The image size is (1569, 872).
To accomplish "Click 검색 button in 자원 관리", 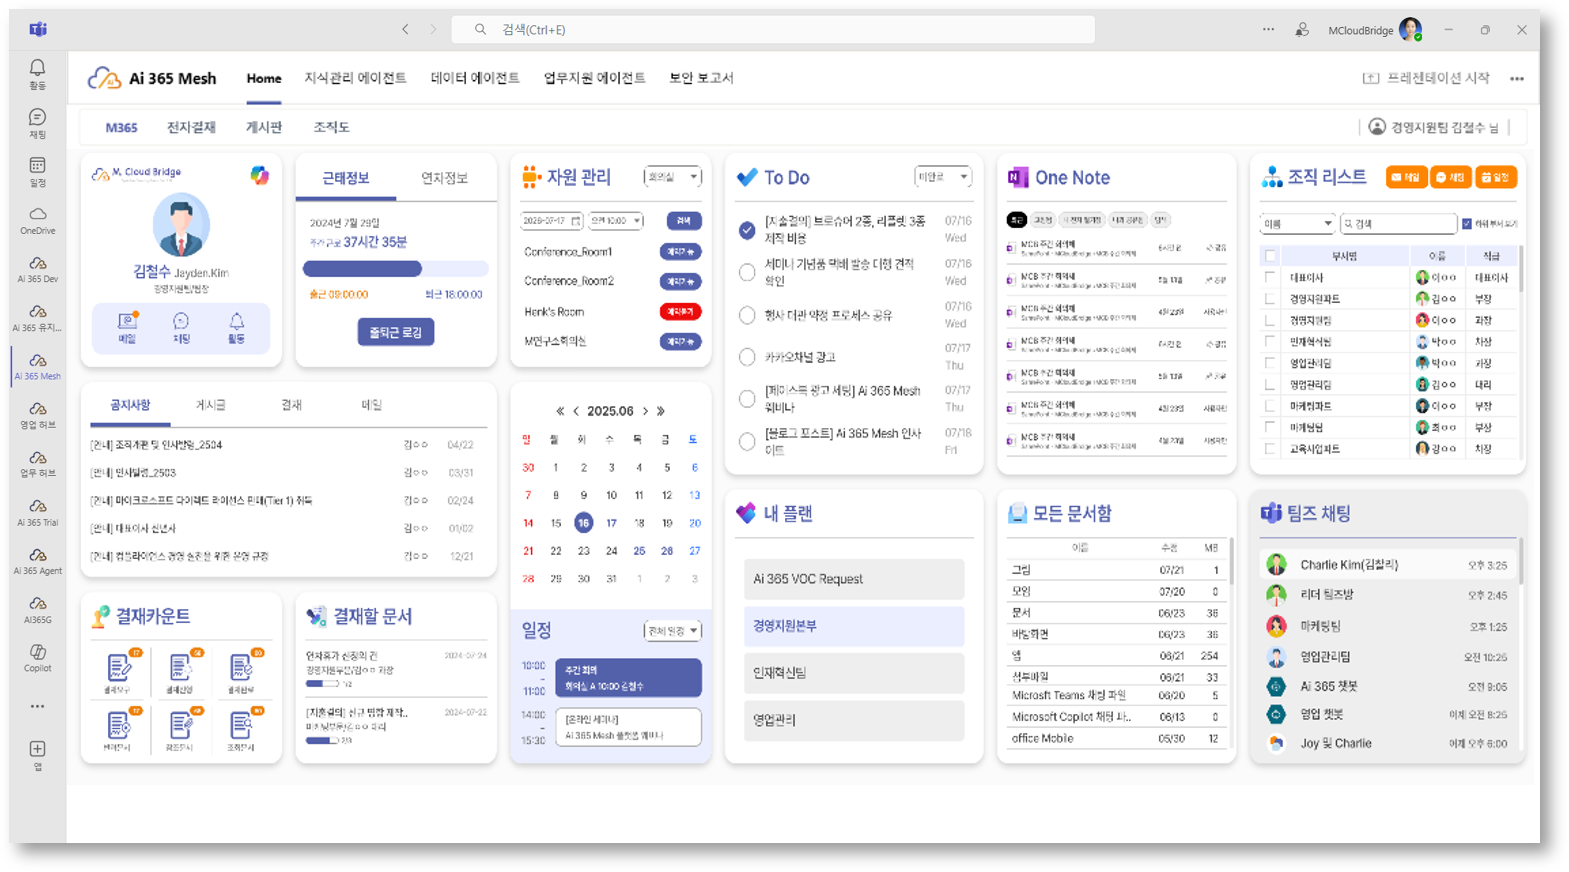I will pos(683,220).
